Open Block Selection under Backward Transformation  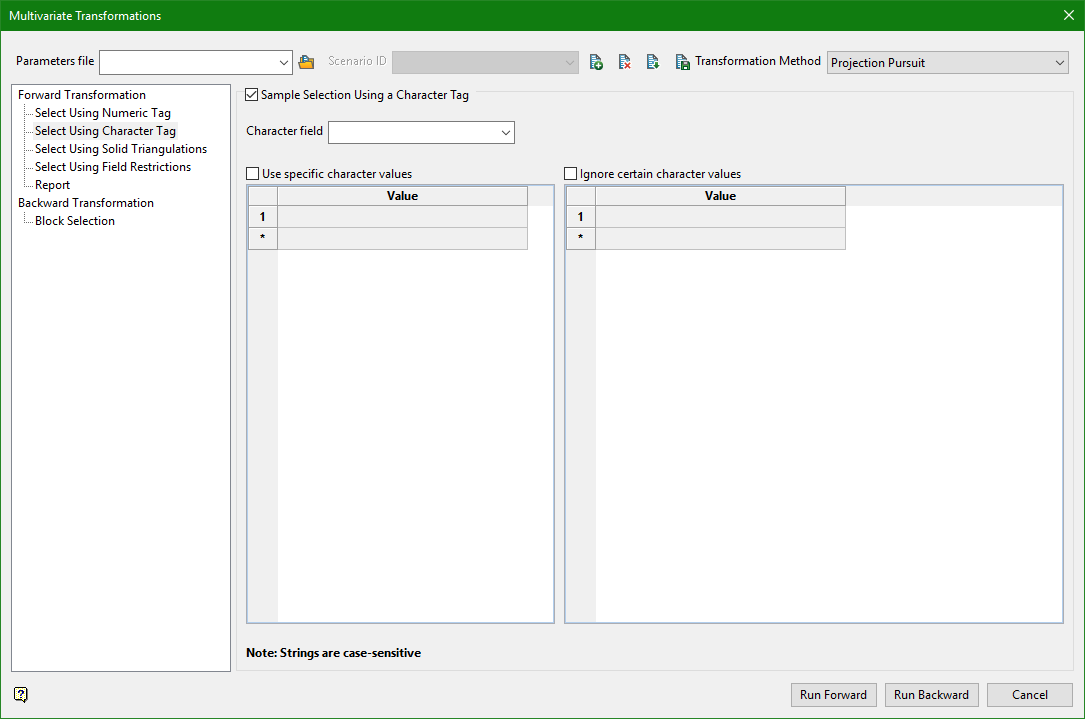[74, 221]
